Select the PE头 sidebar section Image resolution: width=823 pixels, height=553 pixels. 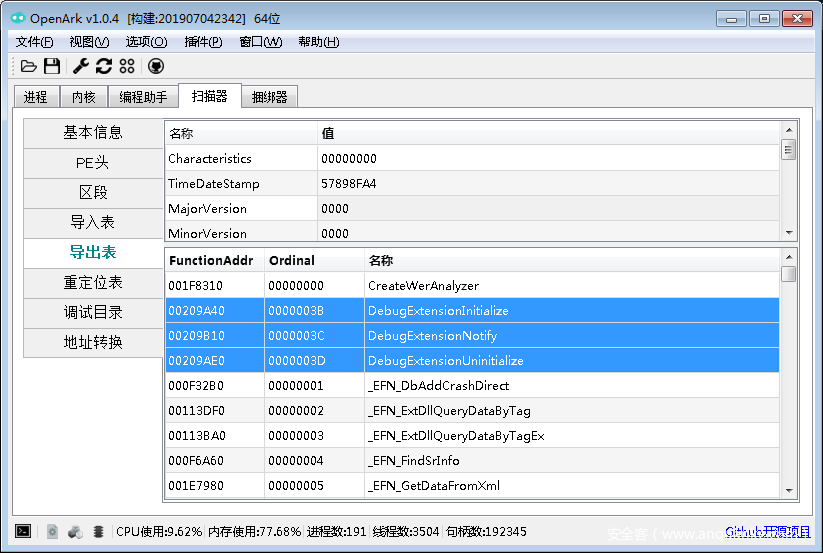pyautogui.click(x=93, y=163)
